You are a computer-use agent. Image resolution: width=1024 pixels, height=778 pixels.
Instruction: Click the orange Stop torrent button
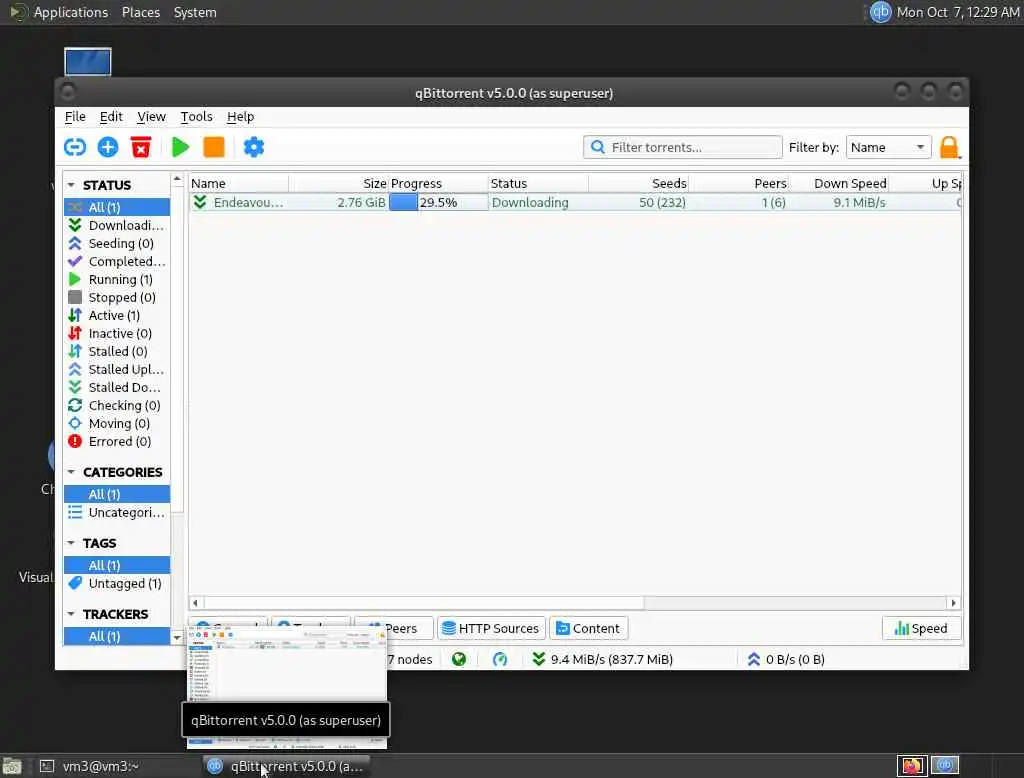[x=214, y=147]
